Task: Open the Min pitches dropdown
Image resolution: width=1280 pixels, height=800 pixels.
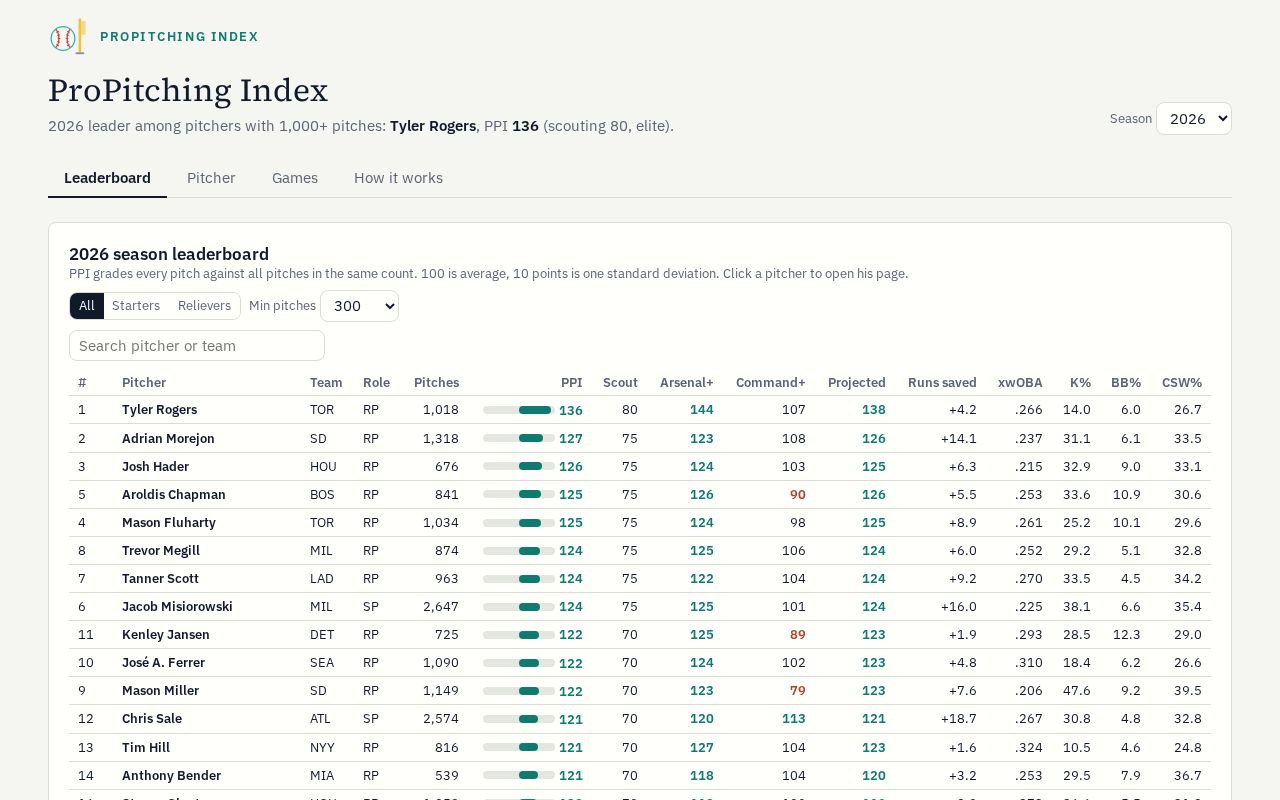Action: 359,306
